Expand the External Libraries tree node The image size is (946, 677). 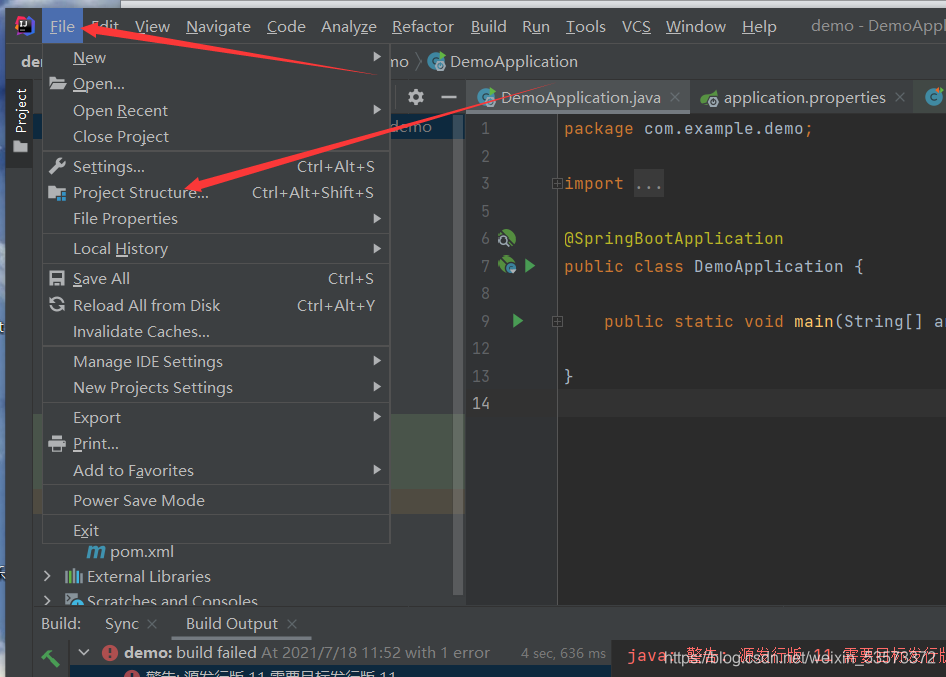coord(47,576)
